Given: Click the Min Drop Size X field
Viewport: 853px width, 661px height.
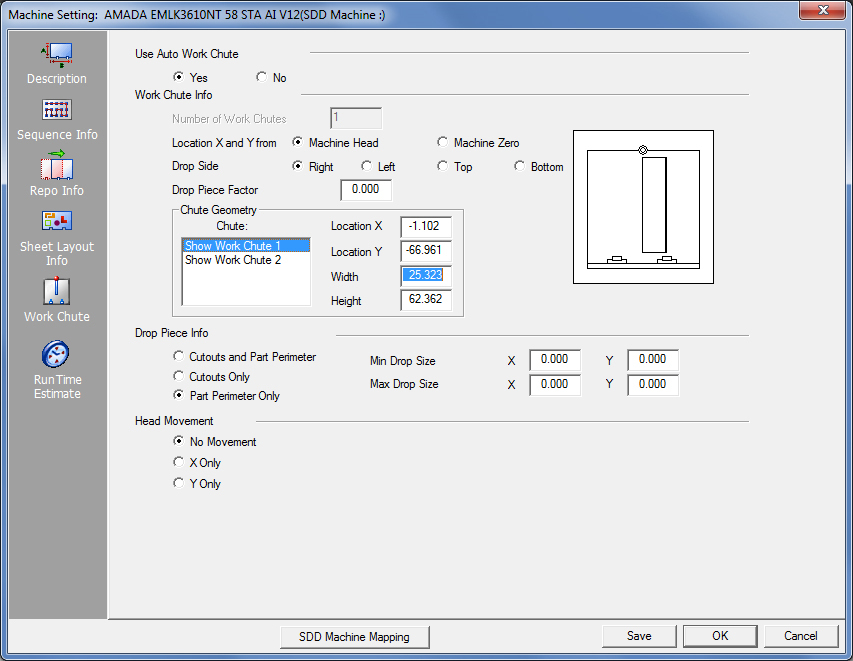Looking at the screenshot, I should tap(555, 360).
